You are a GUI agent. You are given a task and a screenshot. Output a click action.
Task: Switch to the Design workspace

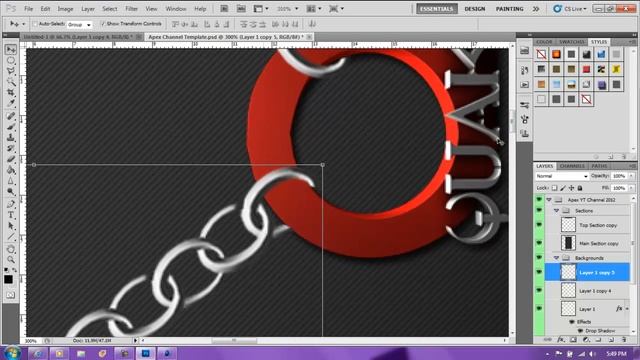point(475,9)
